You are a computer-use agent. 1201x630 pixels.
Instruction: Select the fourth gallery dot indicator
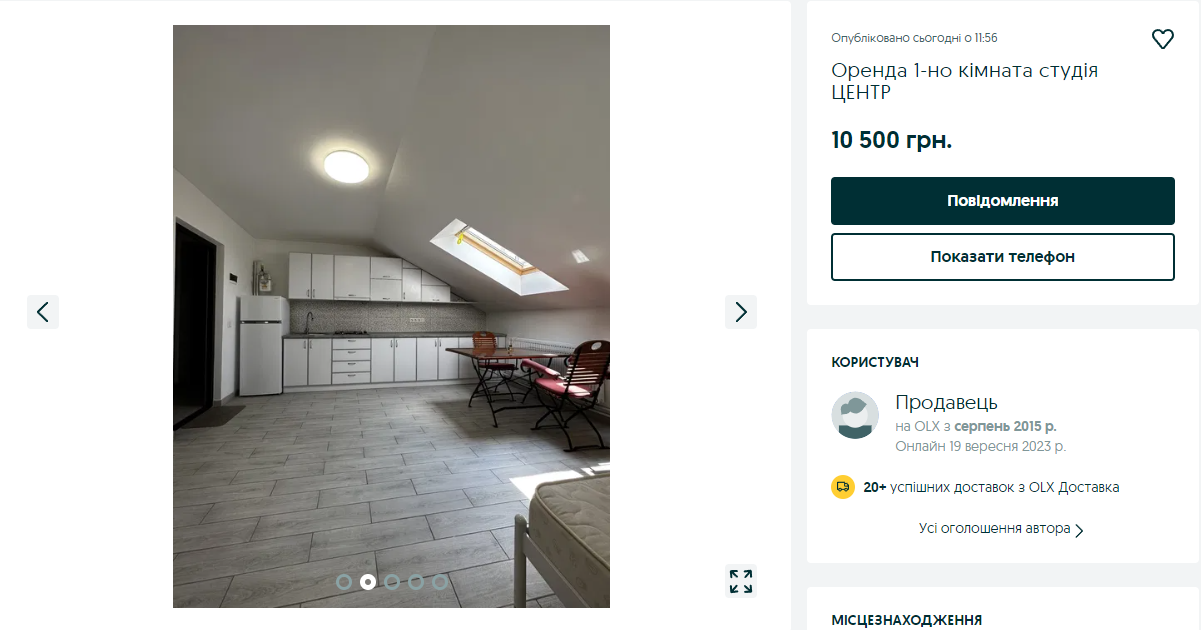pyautogui.click(x=416, y=581)
